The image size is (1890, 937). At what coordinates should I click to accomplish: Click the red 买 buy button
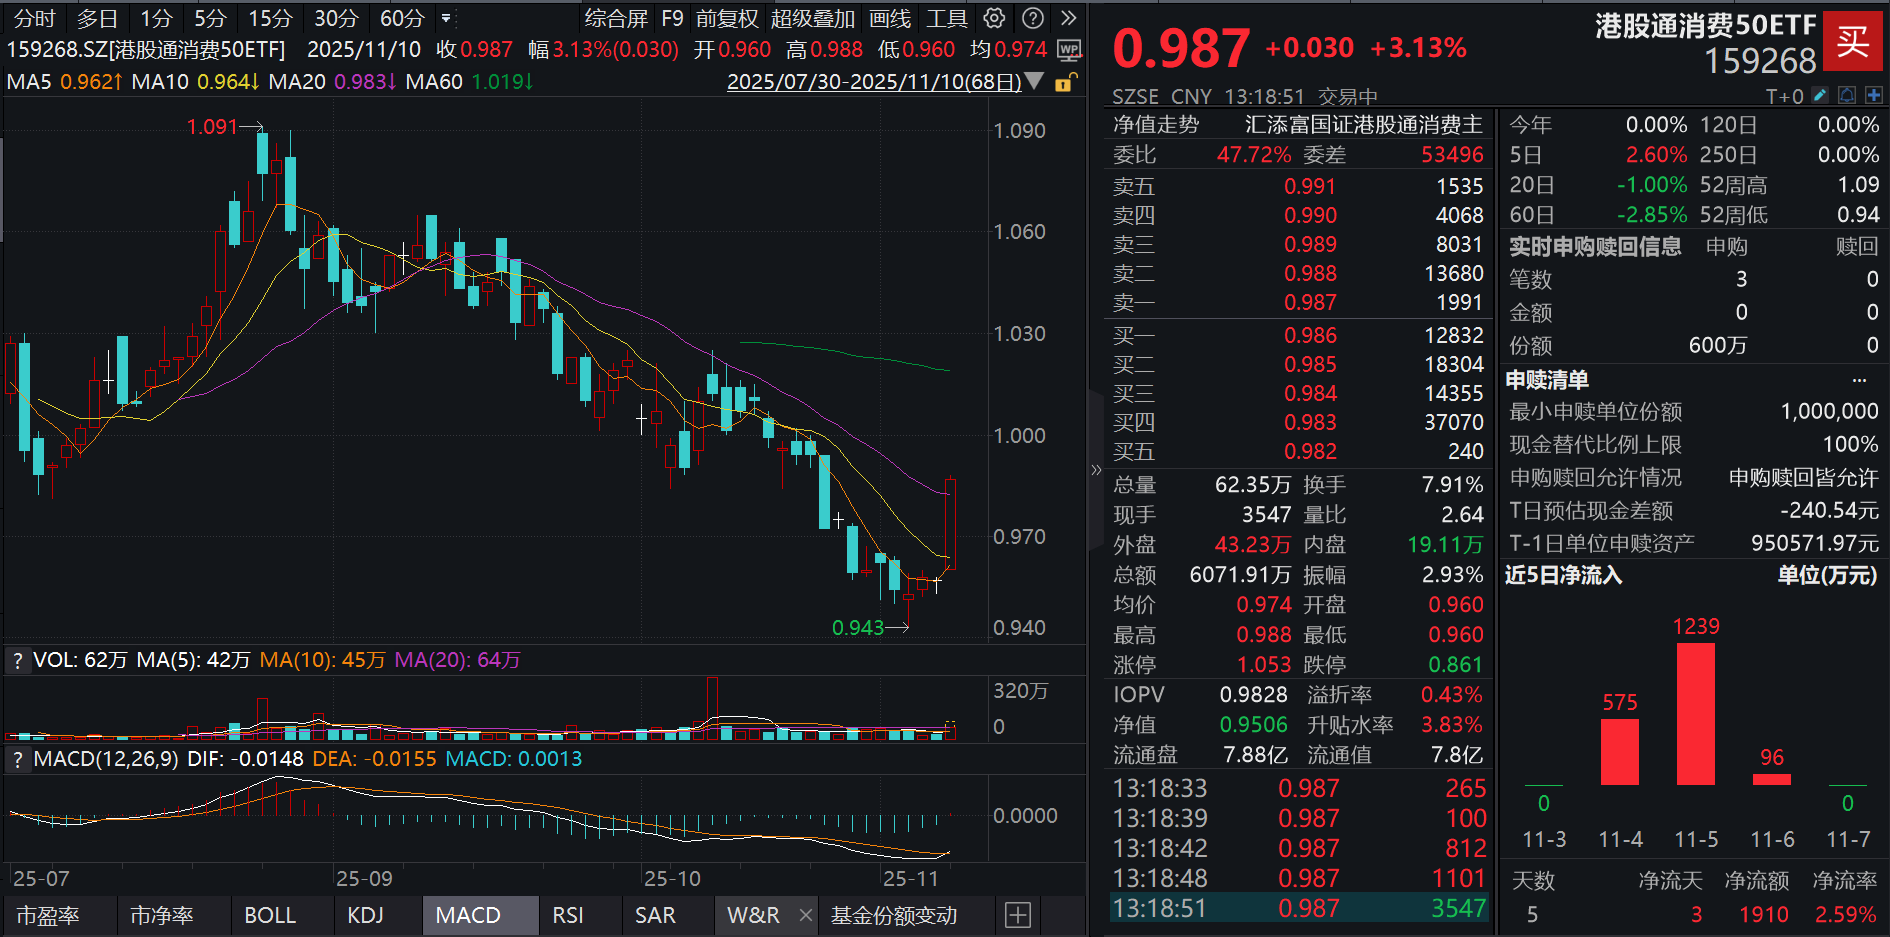[x=1853, y=41]
